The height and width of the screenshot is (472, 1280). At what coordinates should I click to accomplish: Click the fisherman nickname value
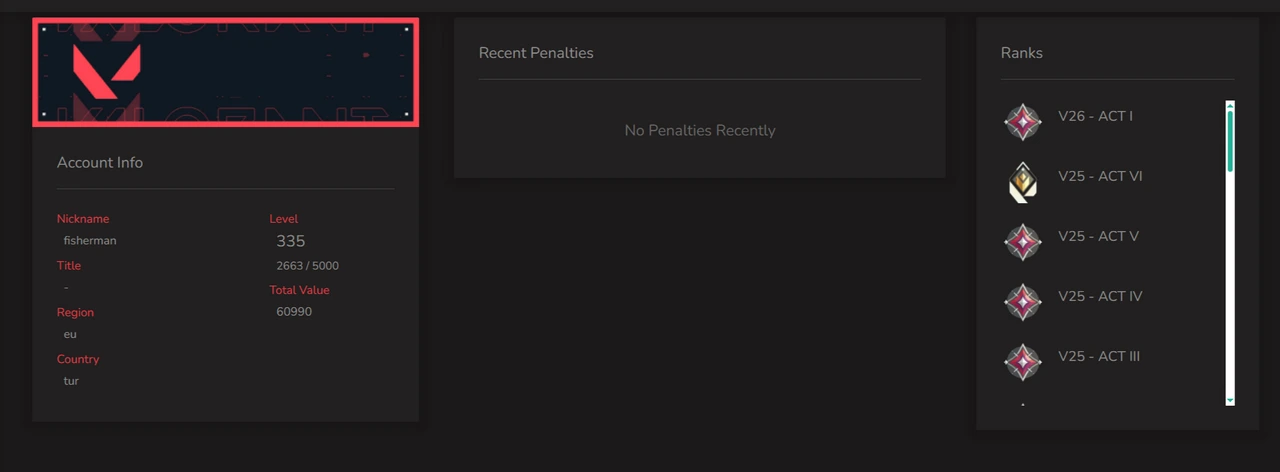[x=90, y=240]
